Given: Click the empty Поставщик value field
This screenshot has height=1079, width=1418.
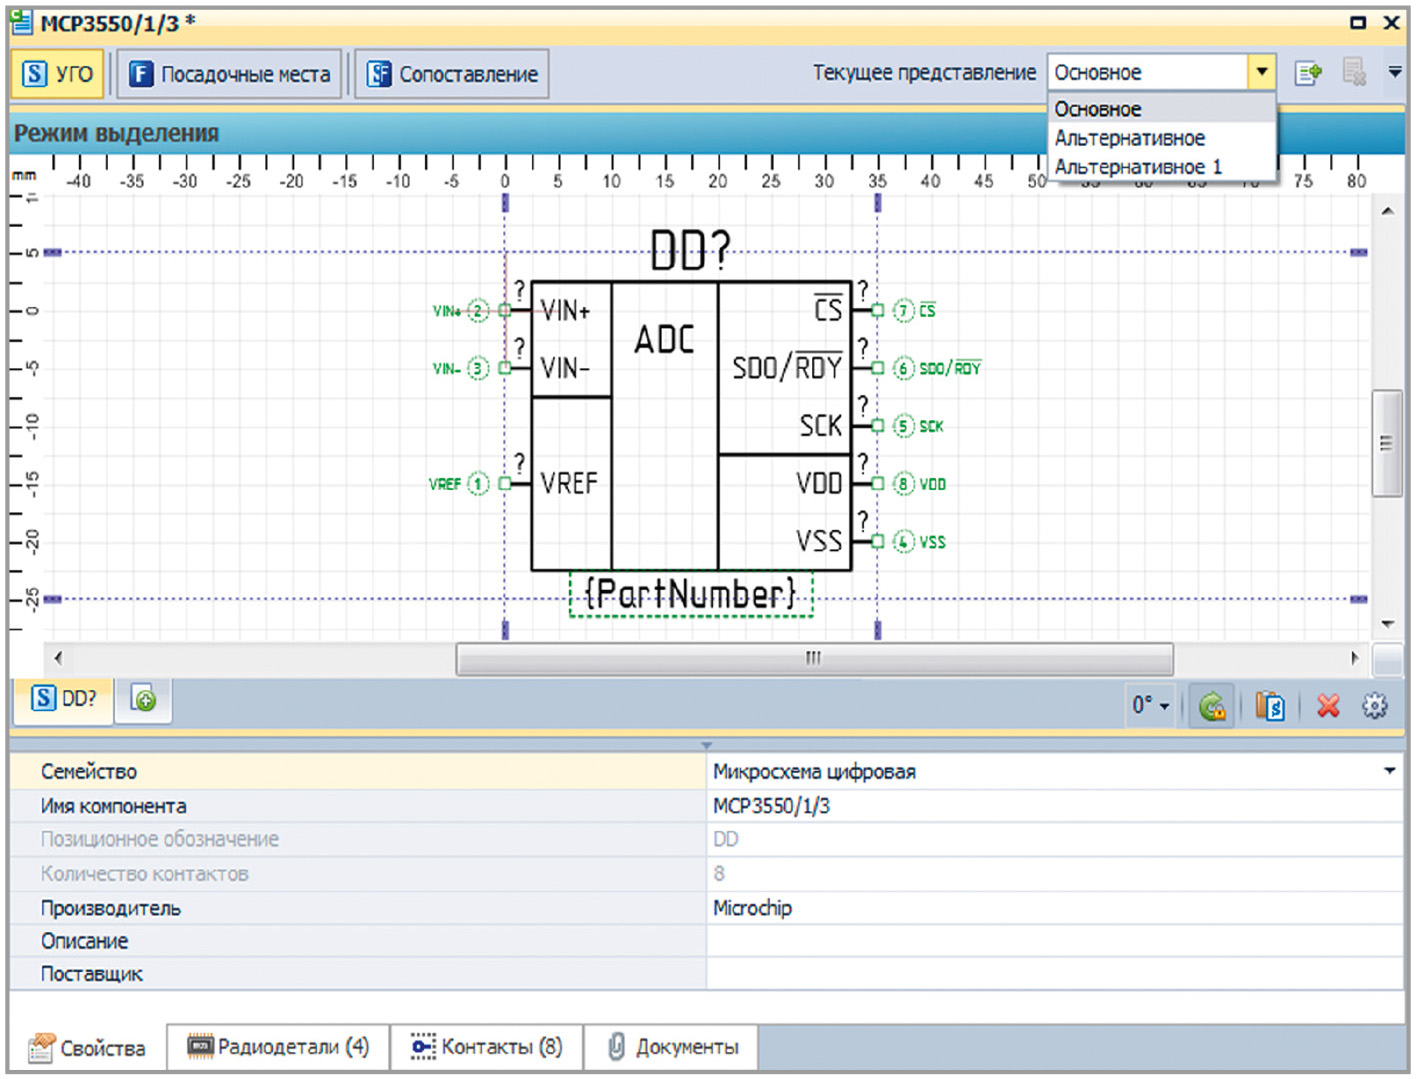Looking at the screenshot, I should (1055, 974).
